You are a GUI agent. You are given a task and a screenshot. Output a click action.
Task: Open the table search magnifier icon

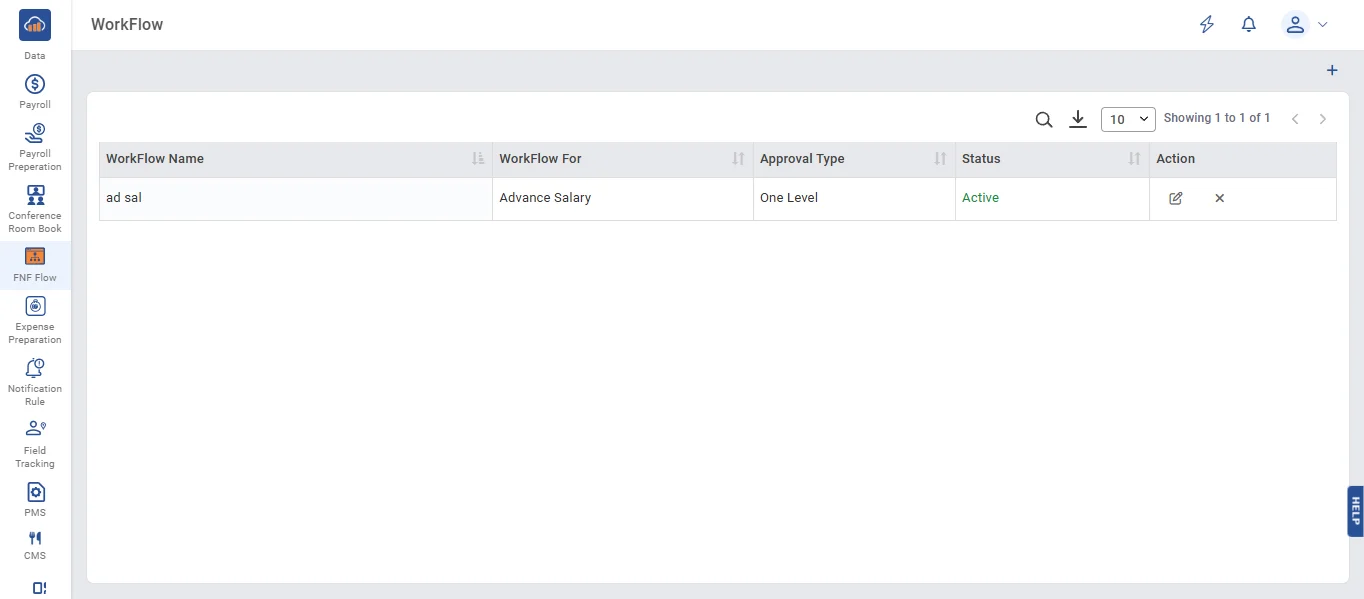tap(1043, 120)
